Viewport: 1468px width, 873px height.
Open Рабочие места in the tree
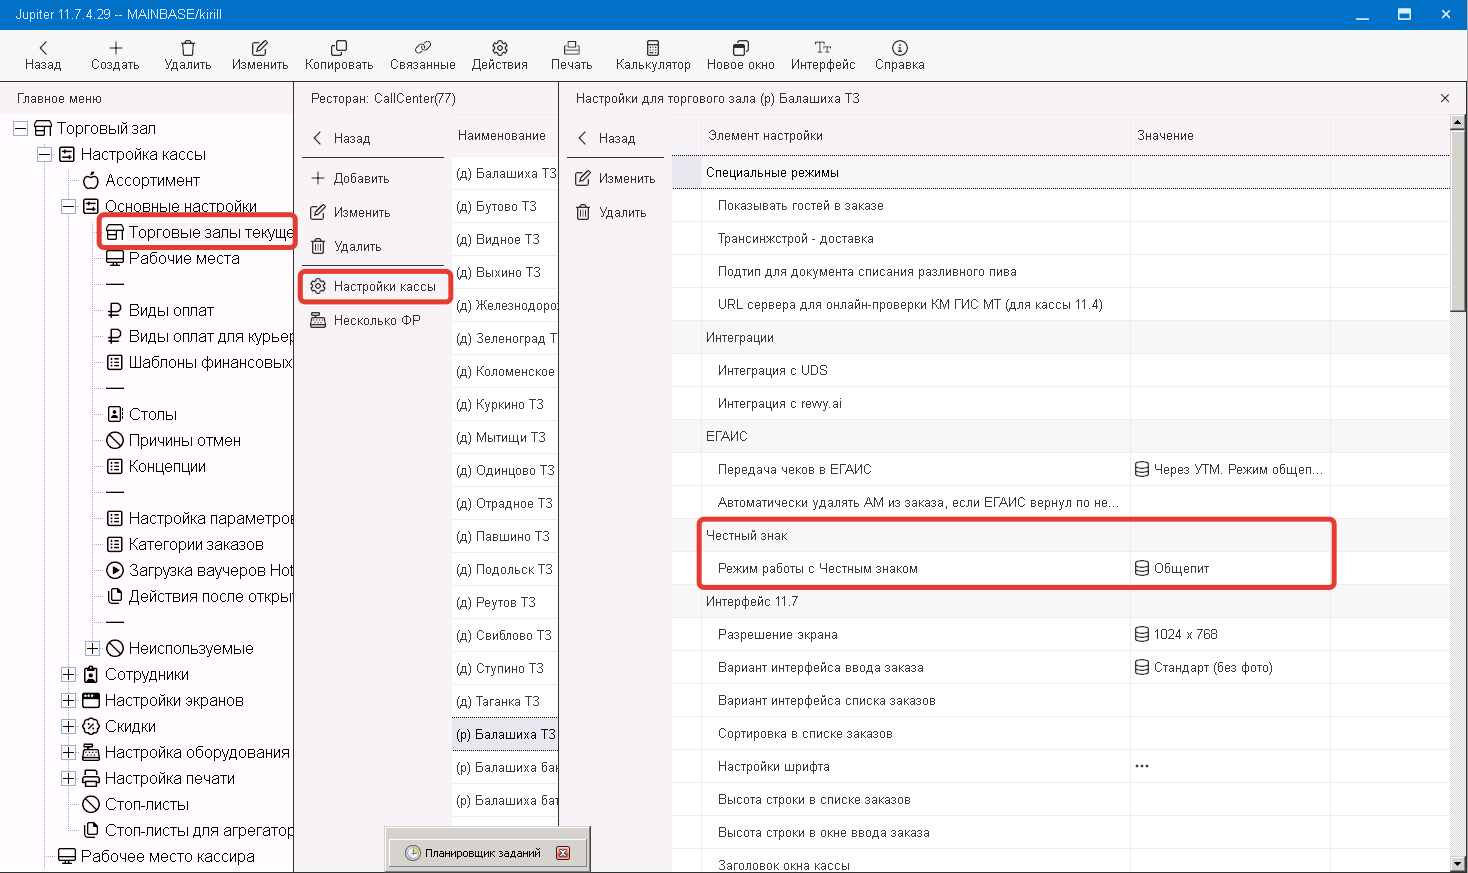(x=173, y=258)
